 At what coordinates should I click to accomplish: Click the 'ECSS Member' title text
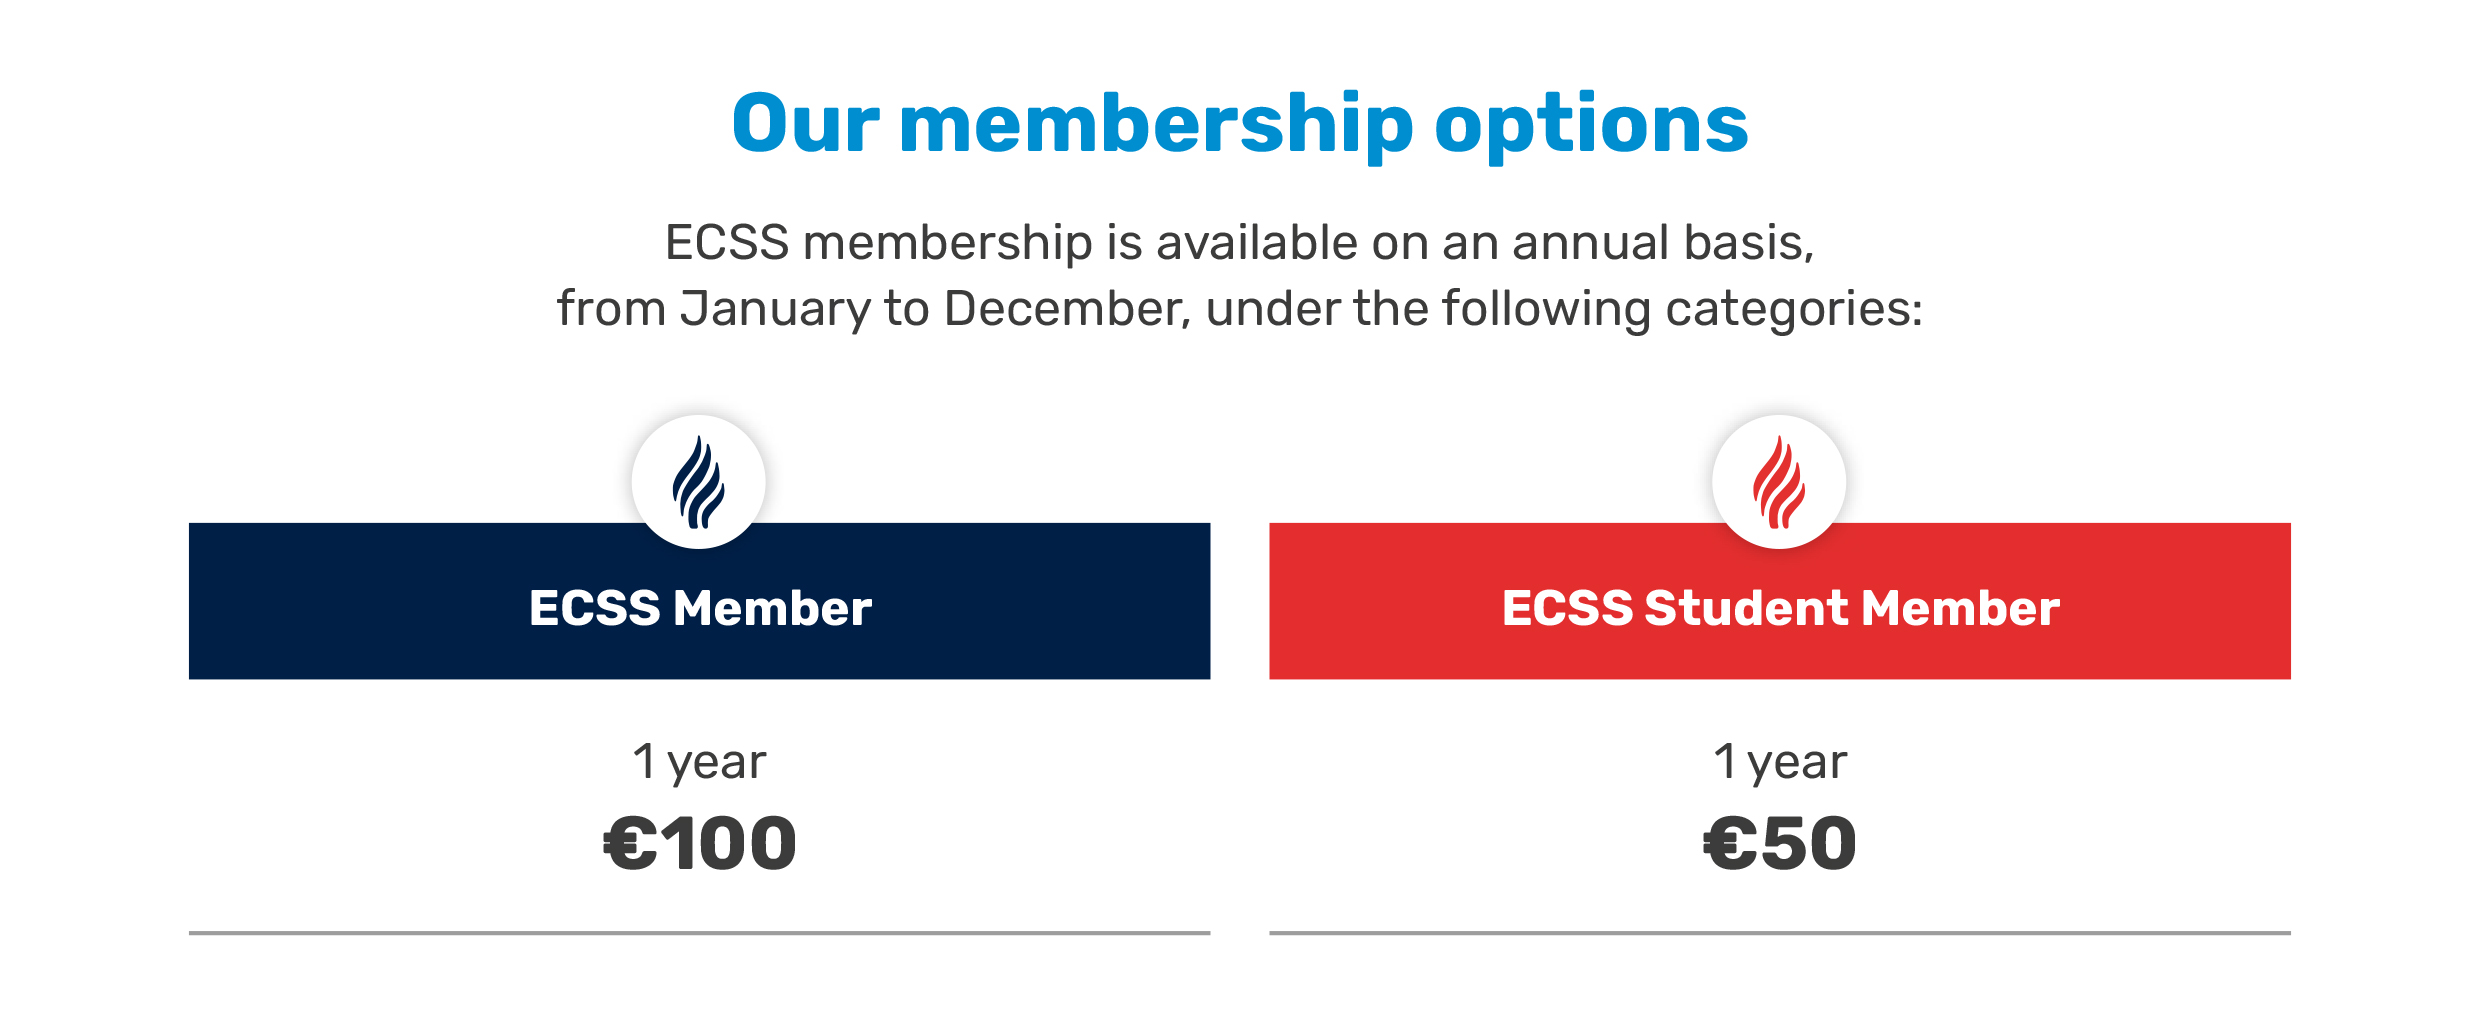700,608
